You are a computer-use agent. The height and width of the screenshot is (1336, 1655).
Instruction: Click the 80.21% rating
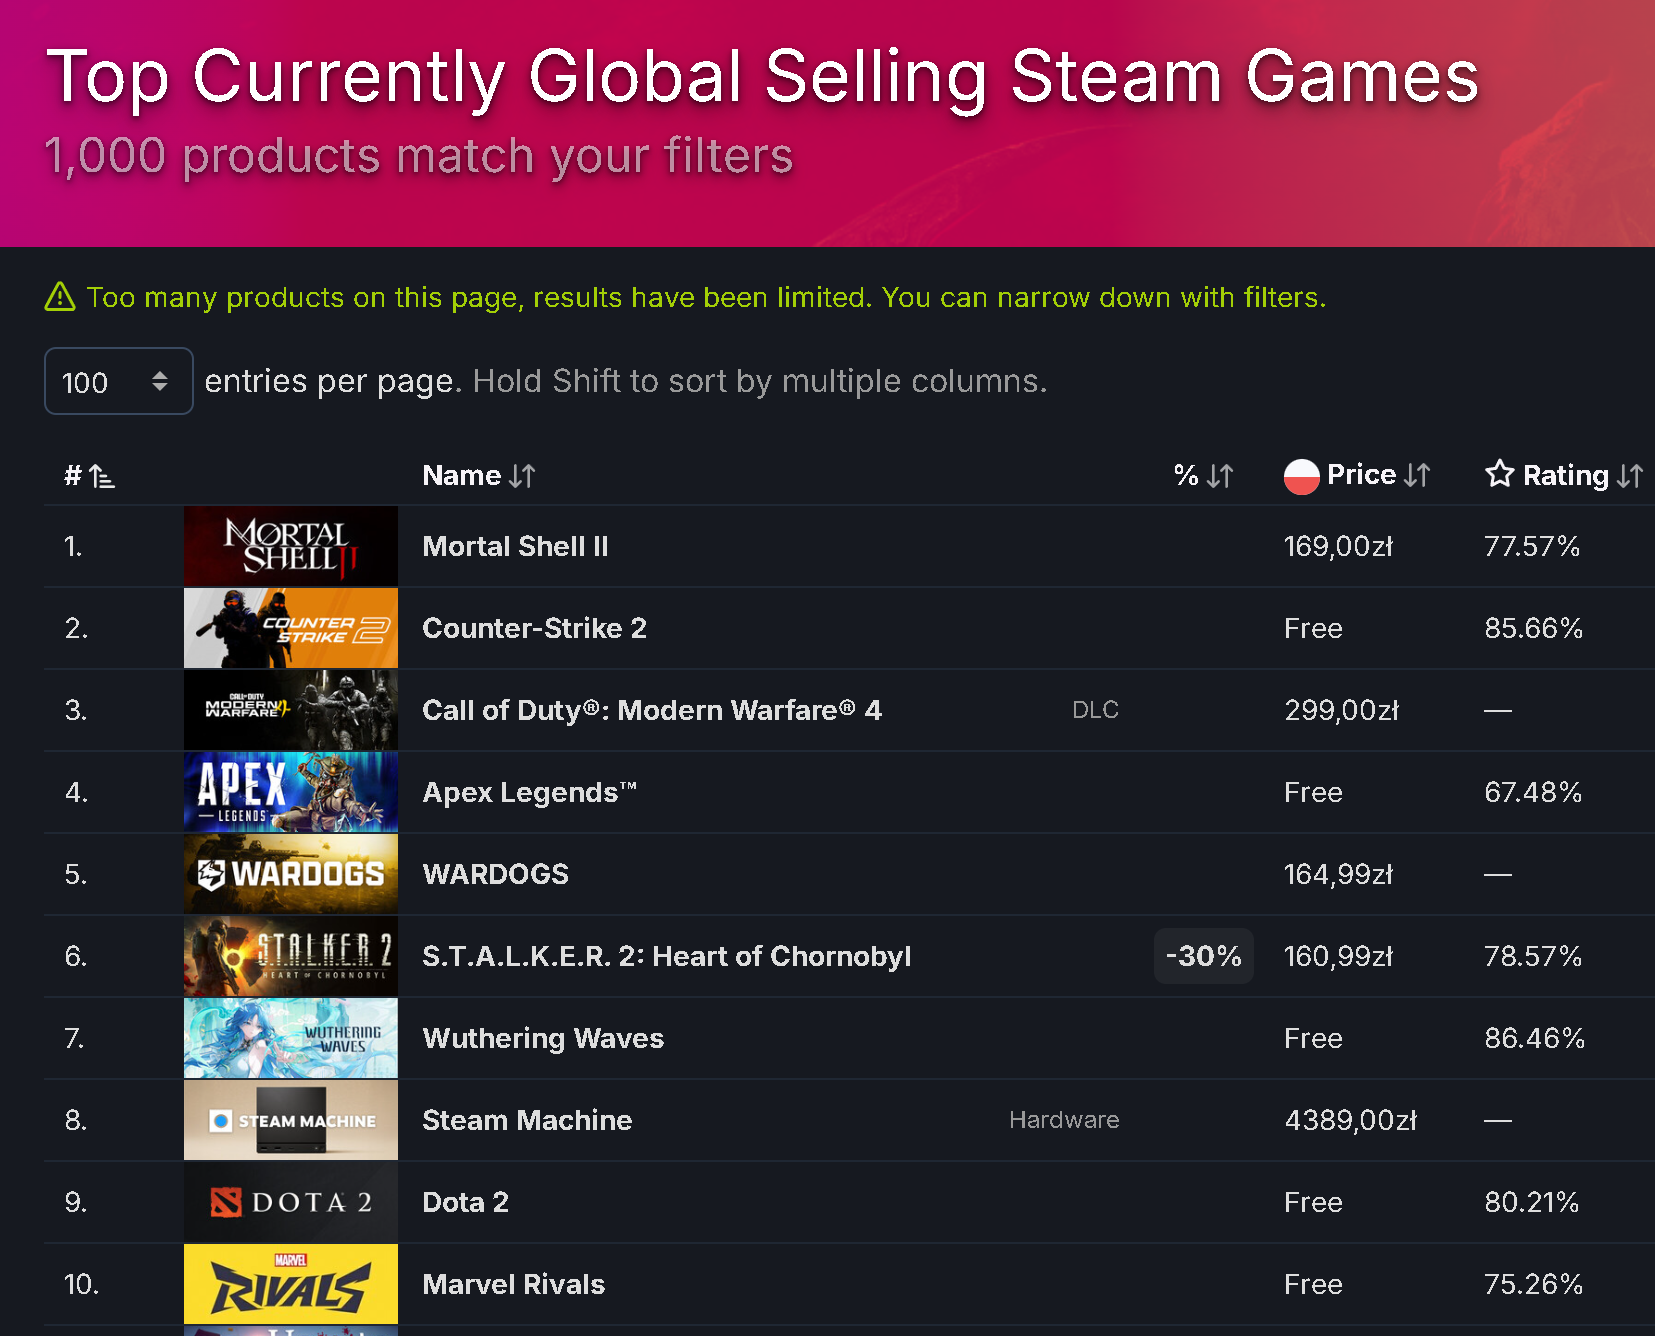pos(1531,1202)
